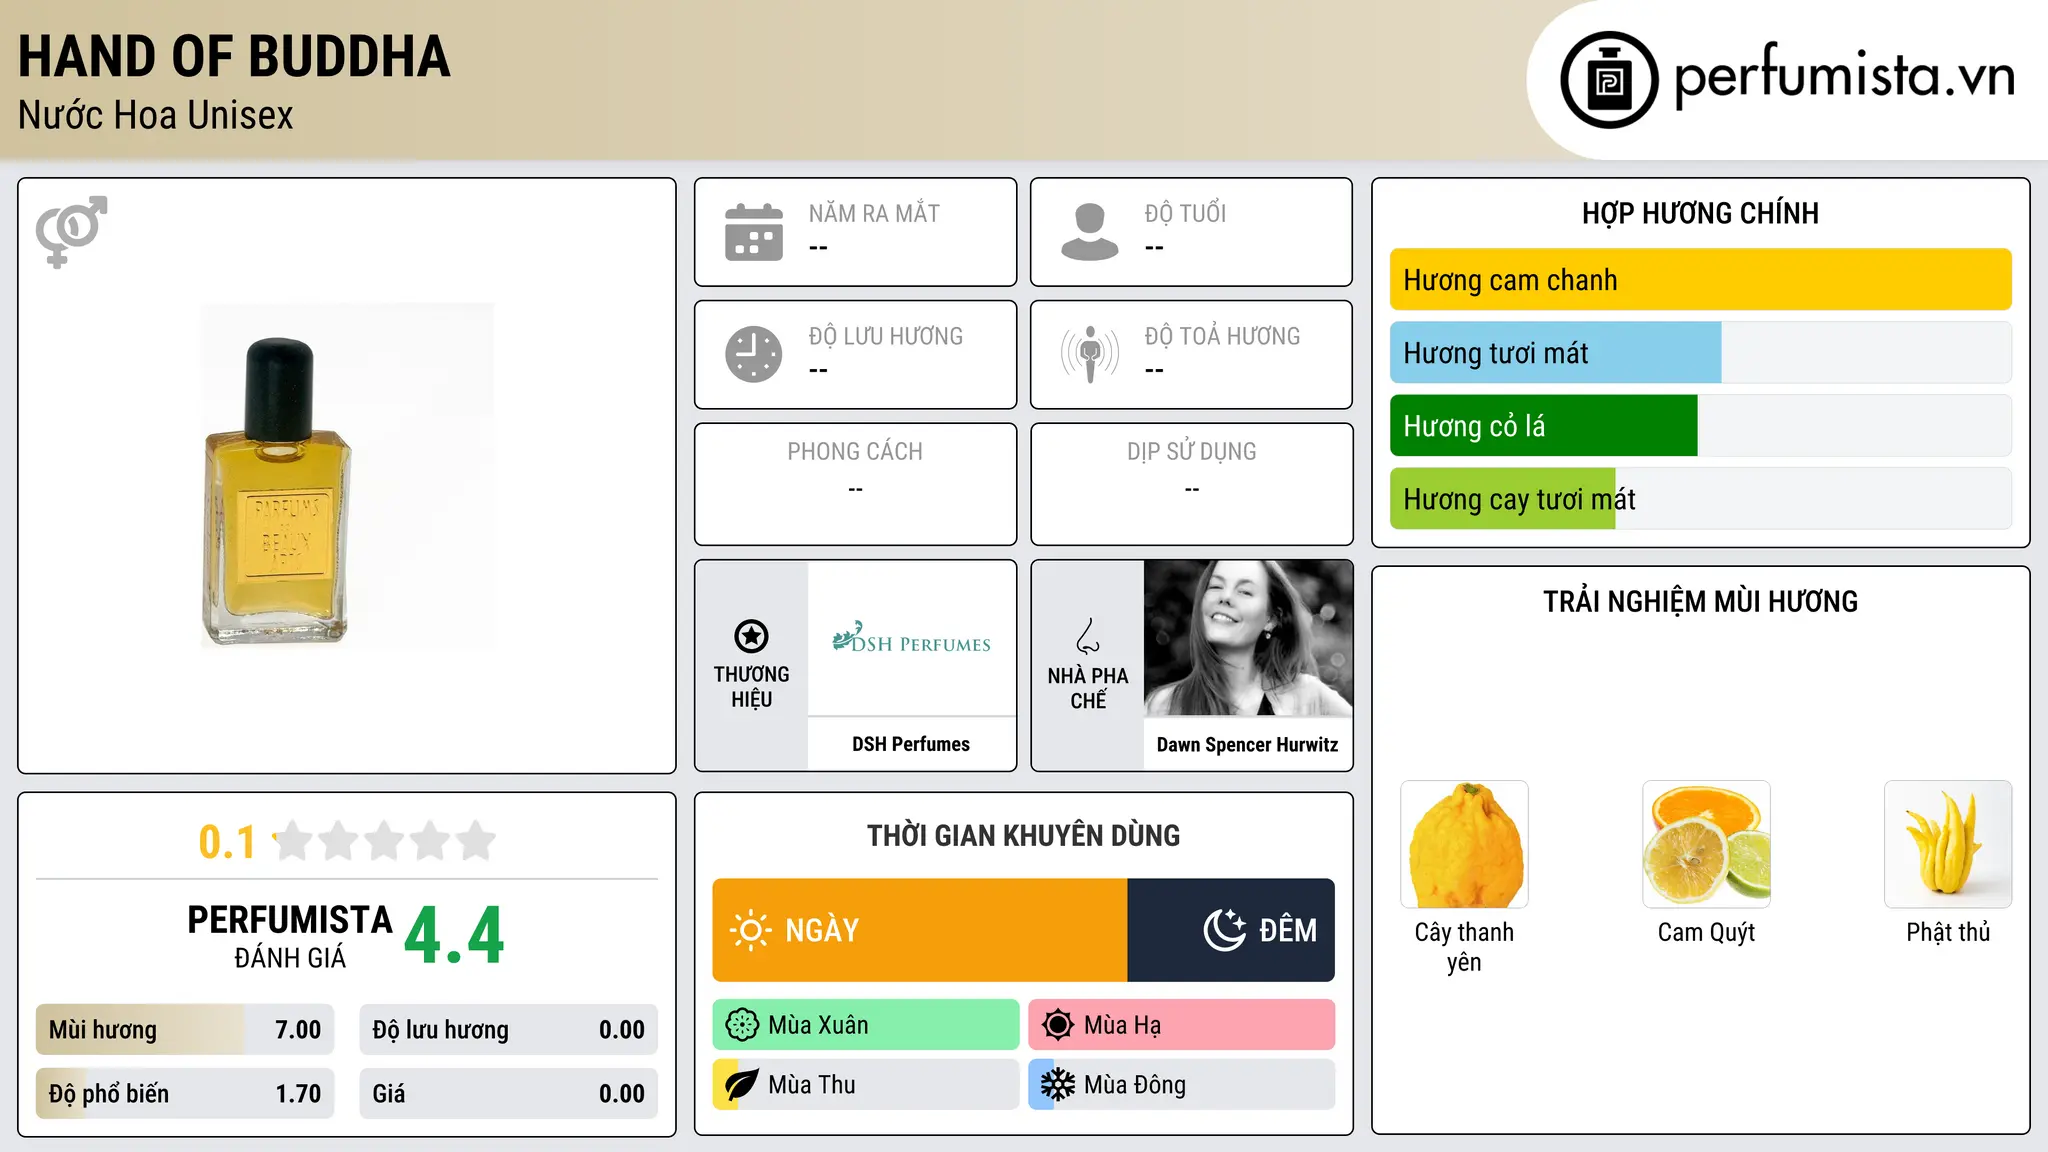2048x1152 pixels.
Task: Click the HAND OF BUDDHA title
Action: tap(234, 56)
